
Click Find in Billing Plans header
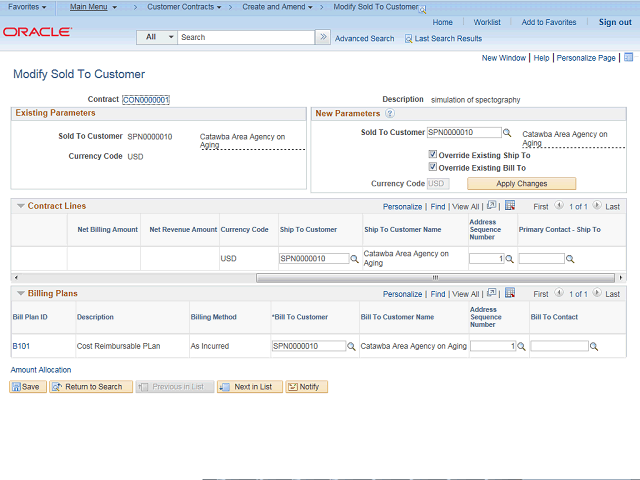pyautogui.click(x=438, y=294)
